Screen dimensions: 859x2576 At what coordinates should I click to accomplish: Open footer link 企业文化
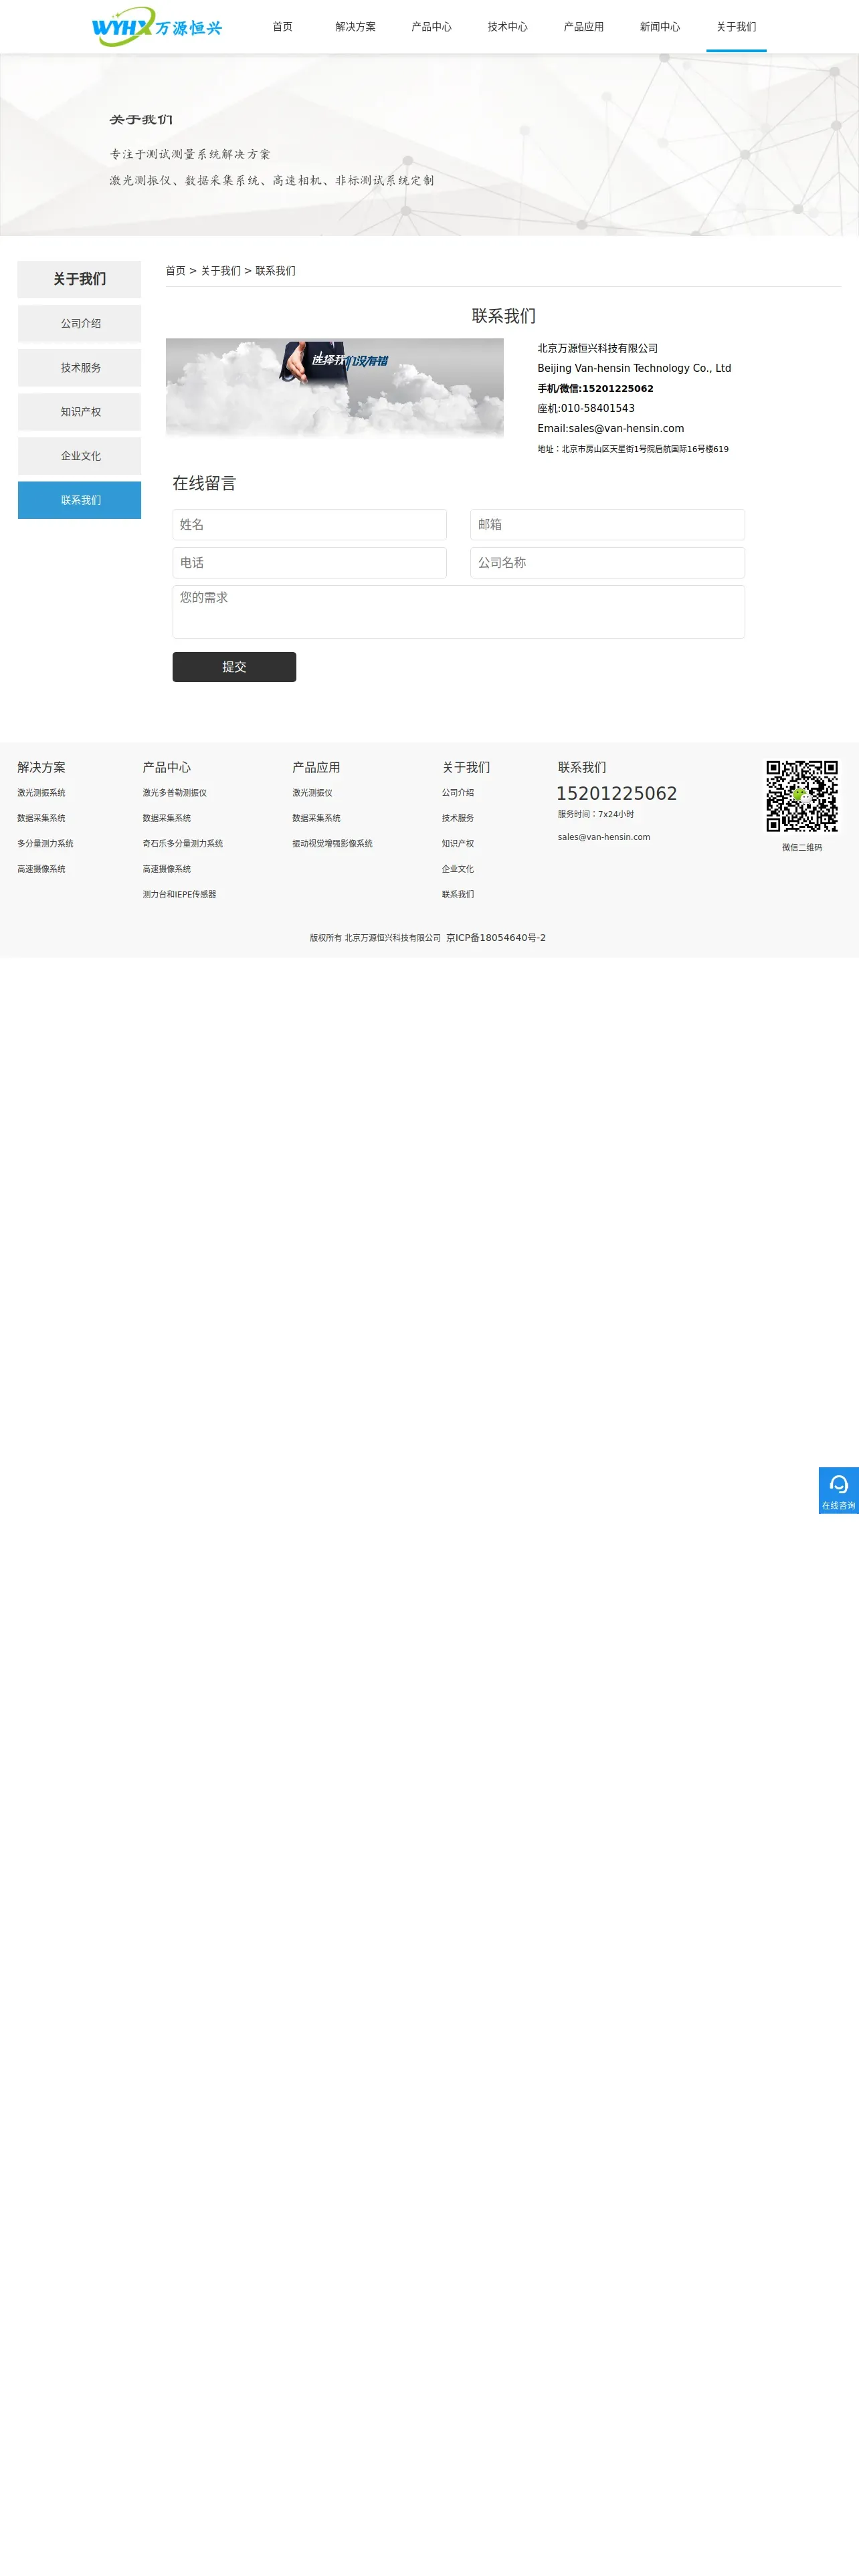tap(458, 869)
